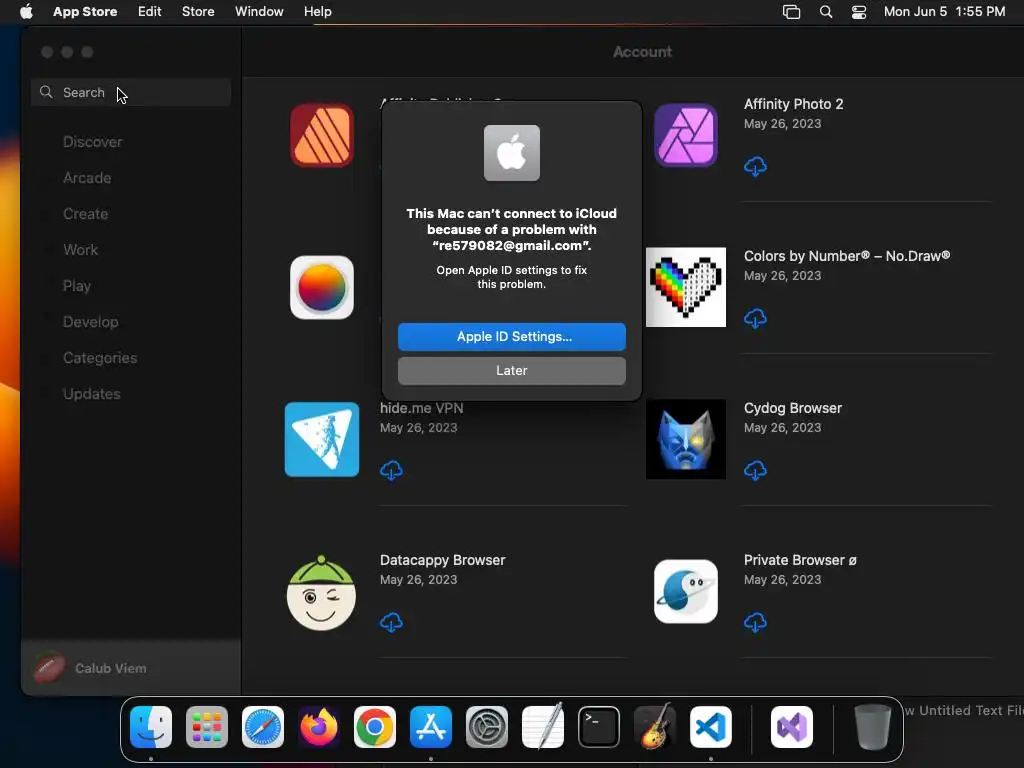Go to the Work section
Image resolution: width=1024 pixels, height=768 pixels.
[x=80, y=249]
